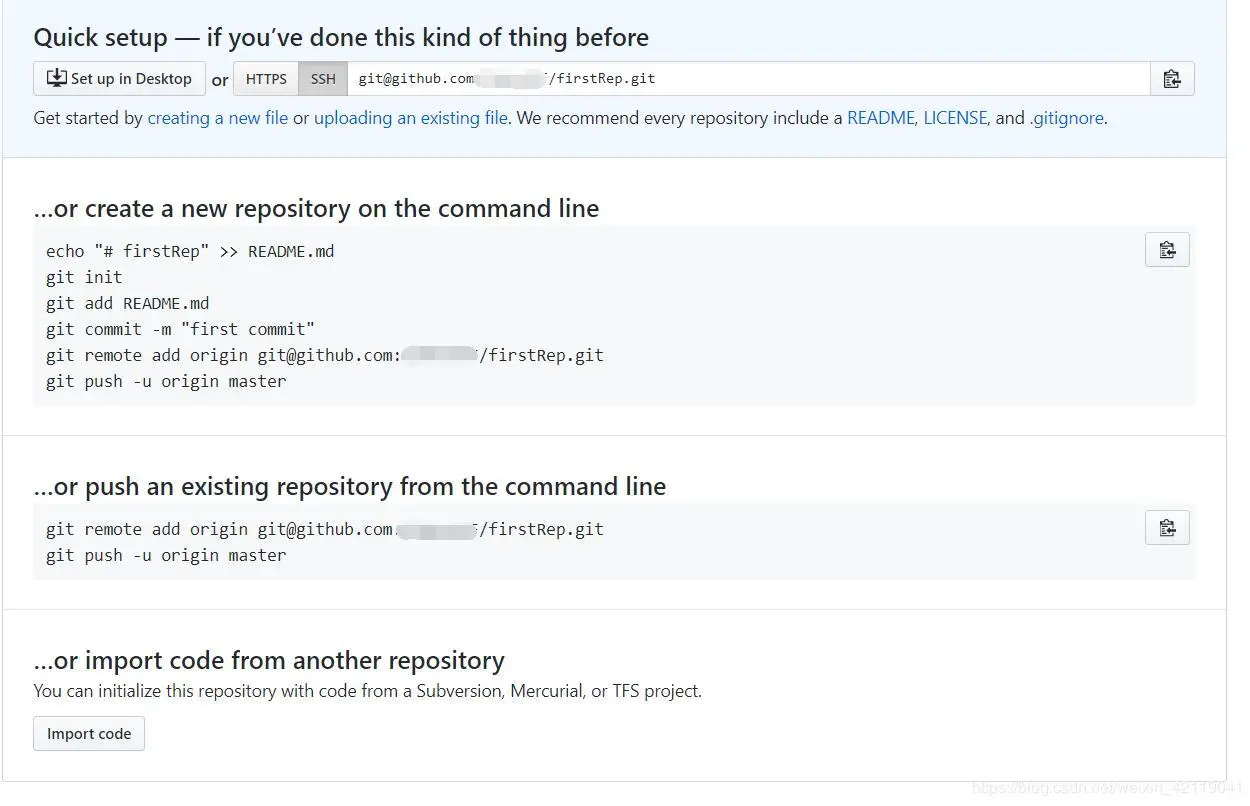Click the "import code from another repository" heading
1250x806 pixels.
pyautogui.click(x=269, y=661)
